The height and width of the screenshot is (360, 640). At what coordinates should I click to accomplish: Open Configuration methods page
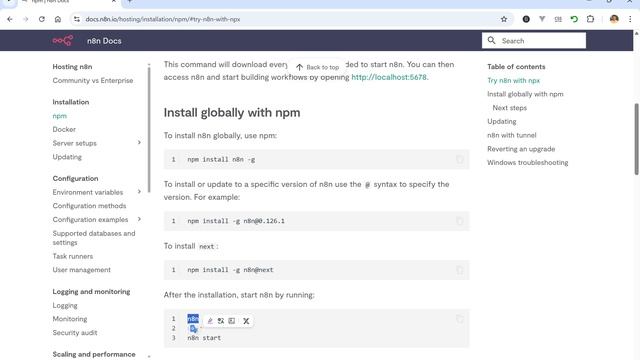coord(89,206)
